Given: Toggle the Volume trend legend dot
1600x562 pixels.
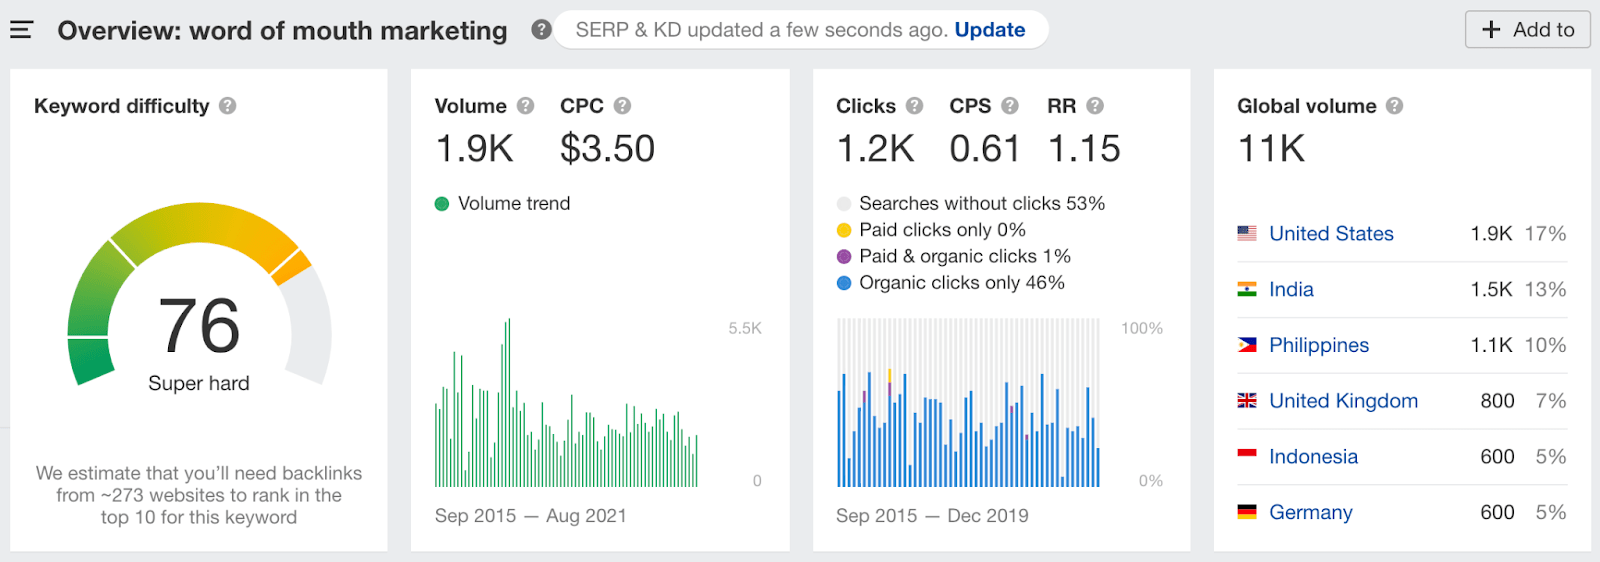Looking at the screenshot, I should pos(442,204).
